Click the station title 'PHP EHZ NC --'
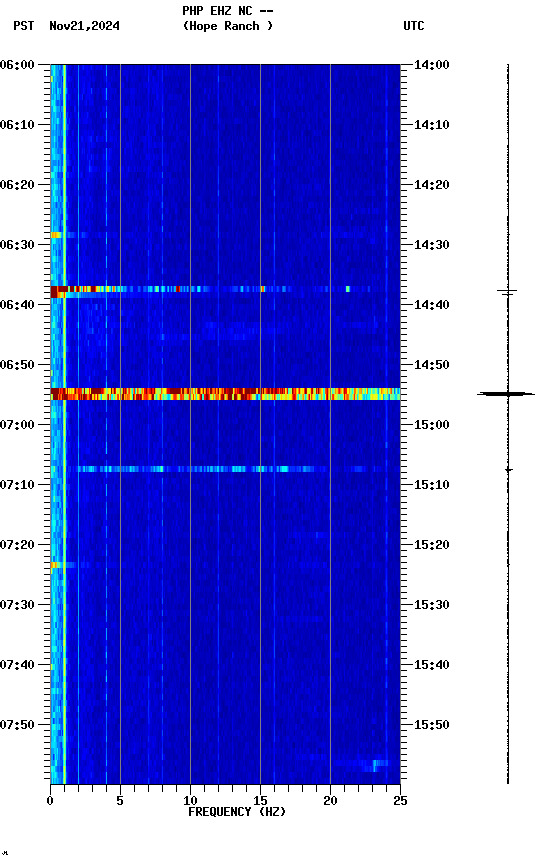The image size is (552, 864). (x=228, y=10)
